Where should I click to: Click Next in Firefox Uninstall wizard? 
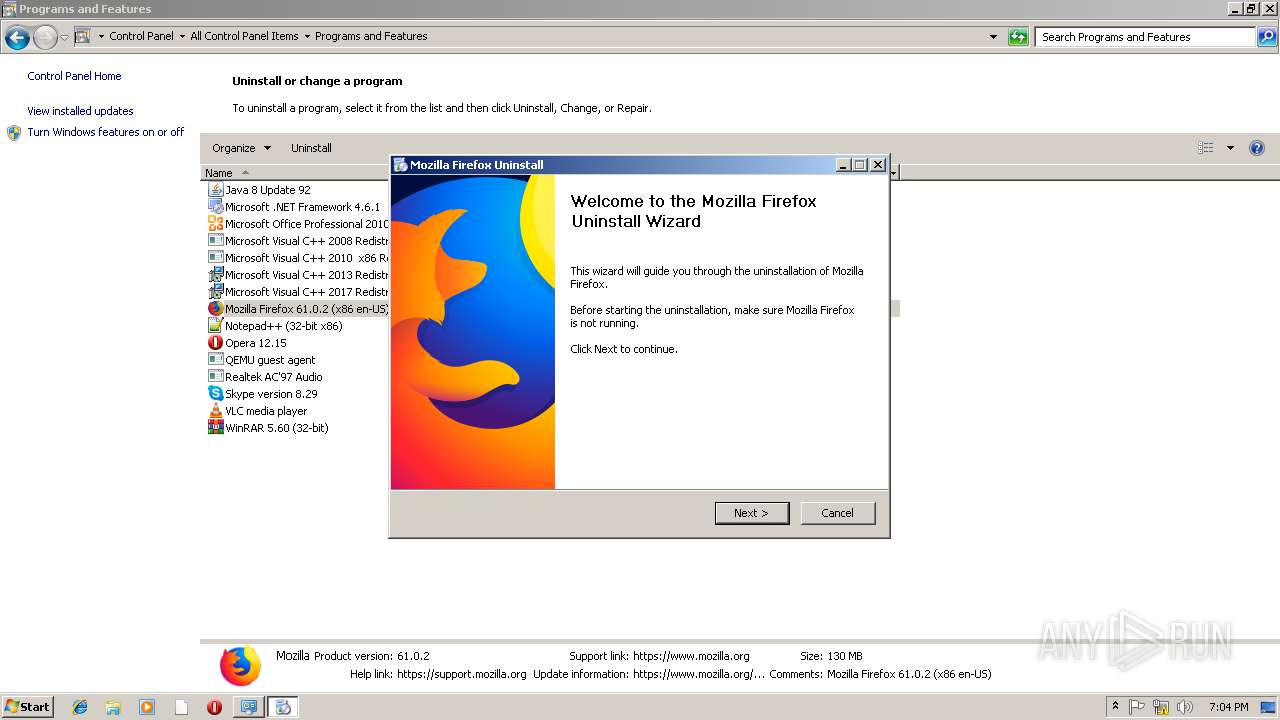[752, 513]
